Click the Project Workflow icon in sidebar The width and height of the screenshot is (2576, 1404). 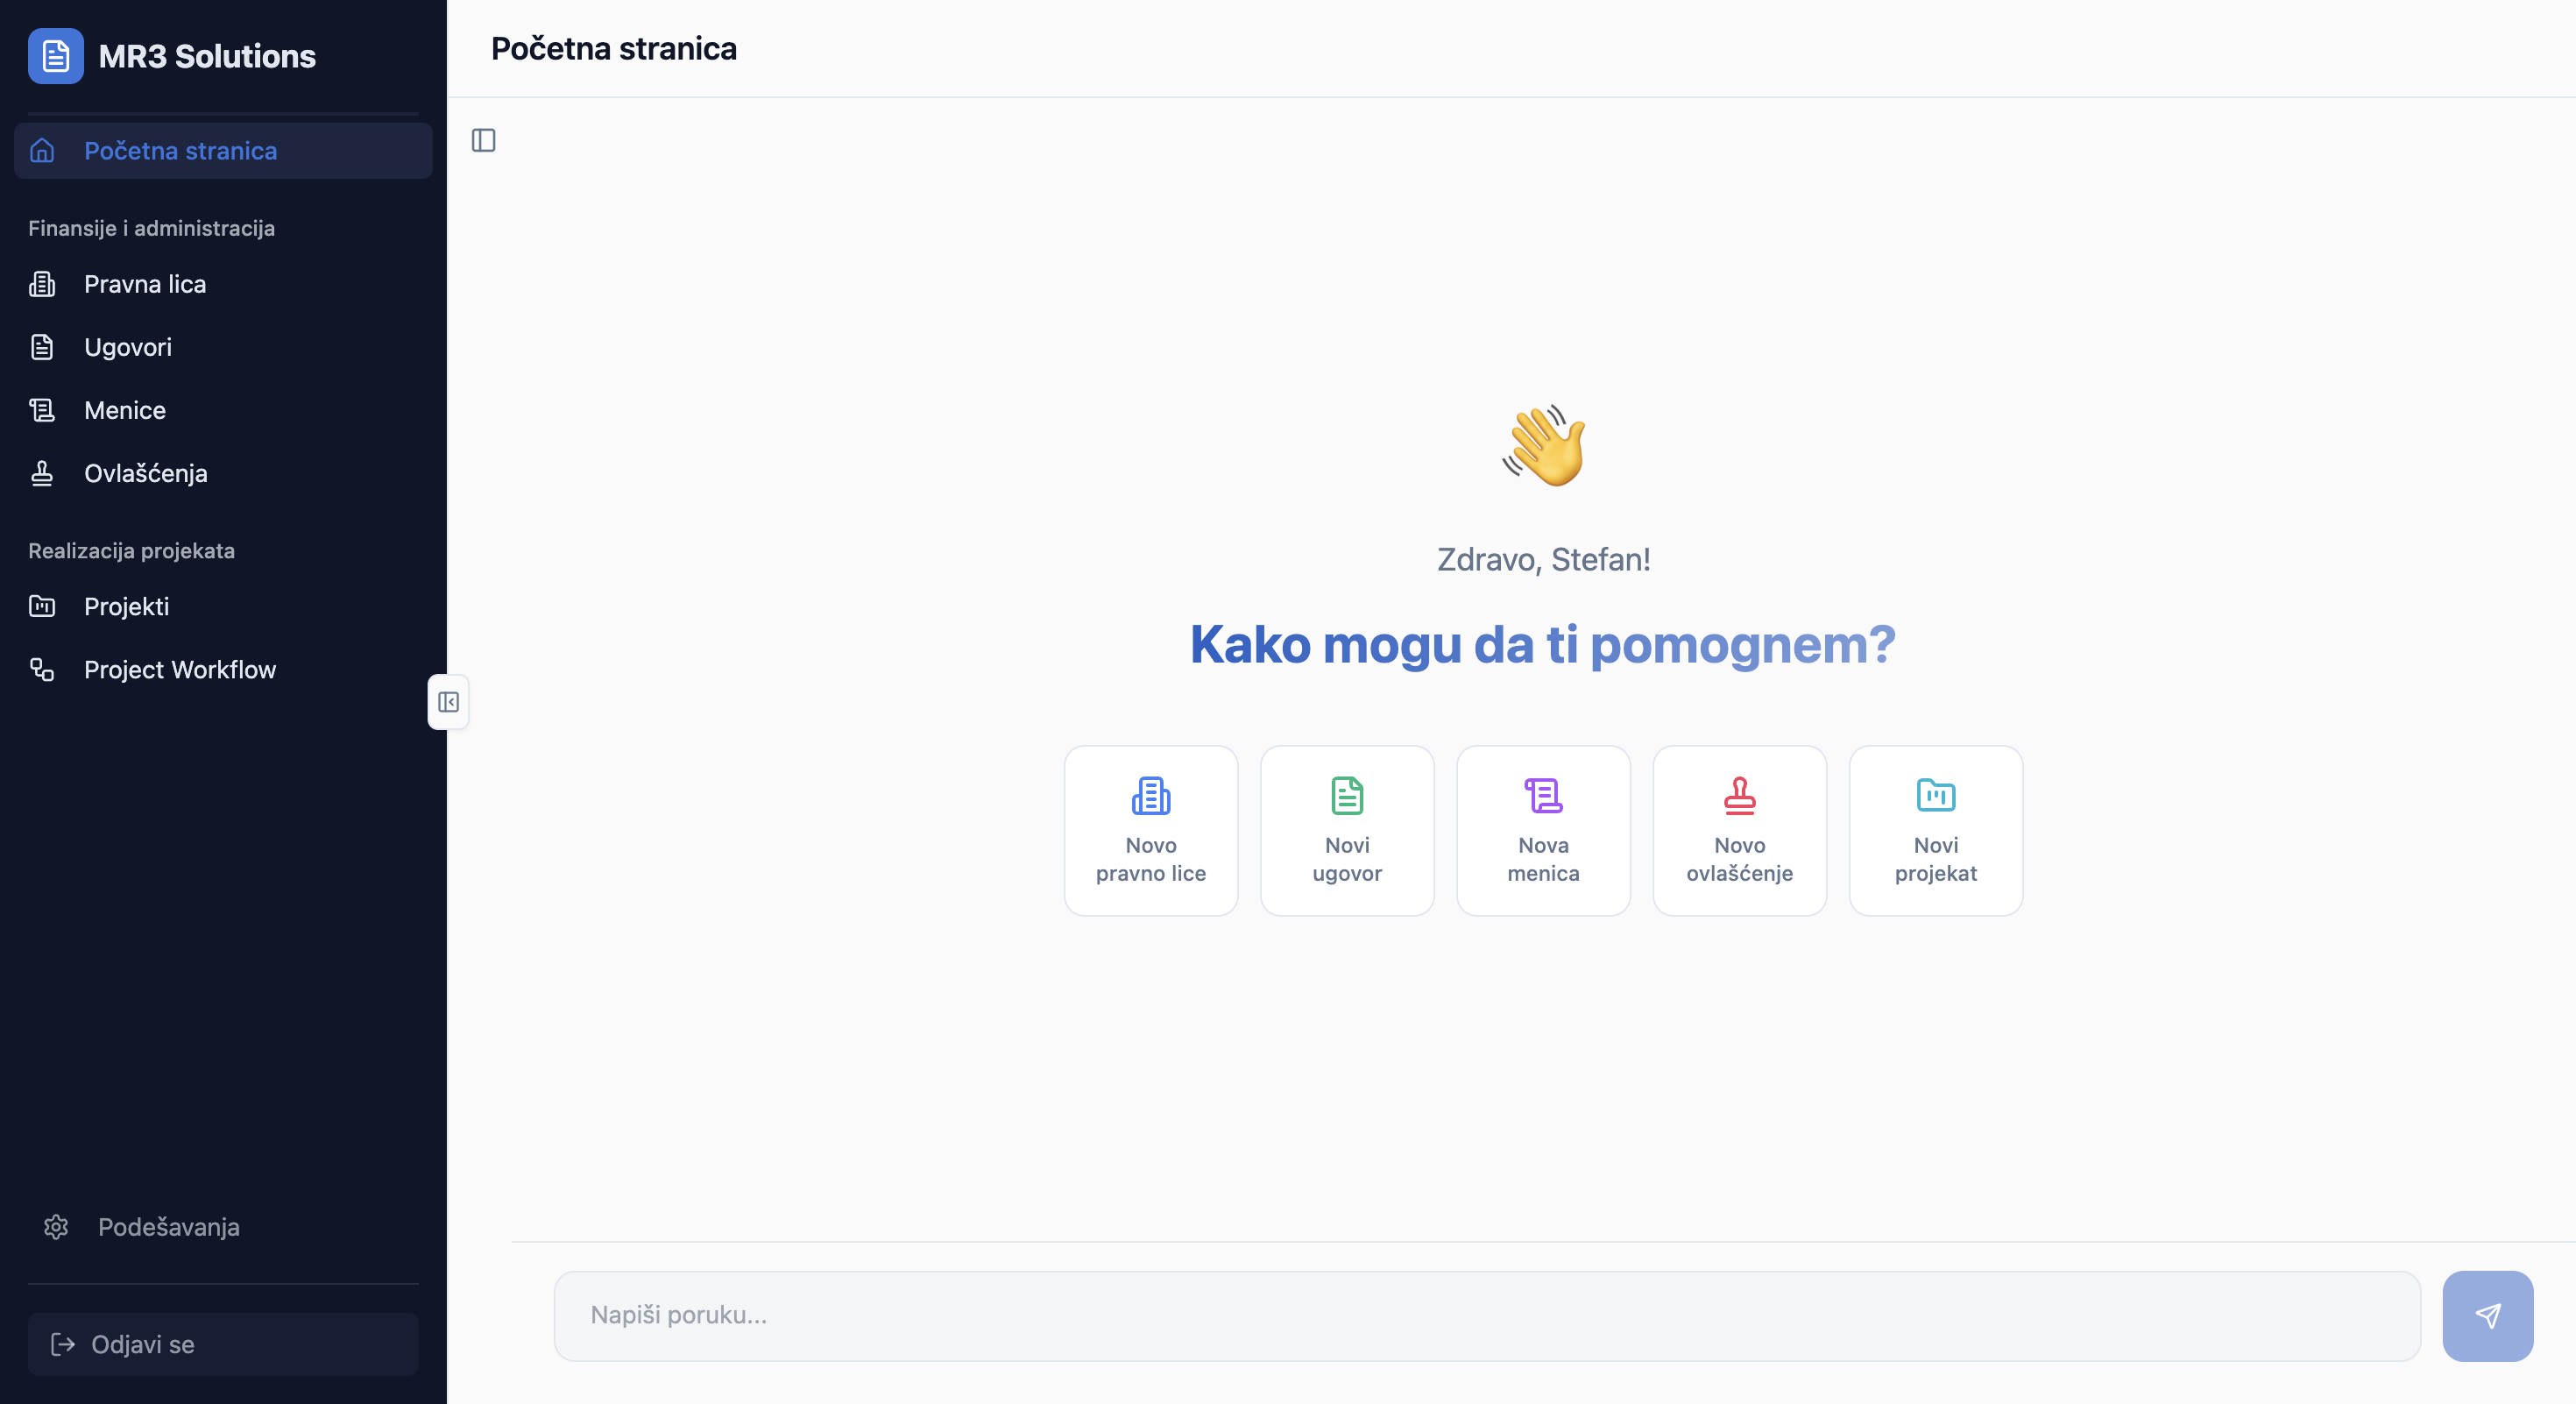coord(42,670)
